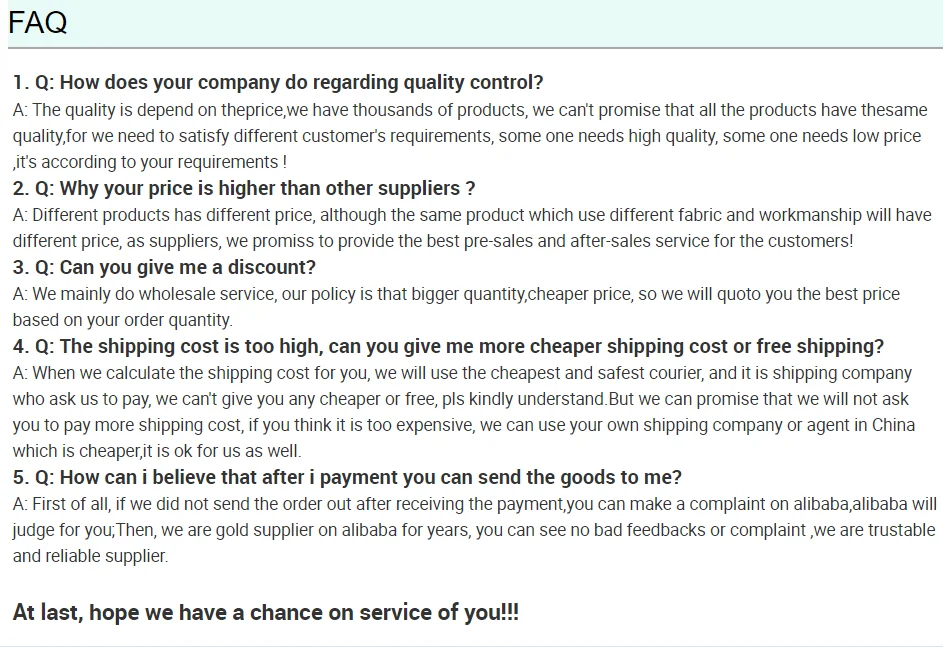The width and height of the screenshot is (943, 647).
Task: Click the answer about different fabric and workmanship
Action: pos(470,228)
